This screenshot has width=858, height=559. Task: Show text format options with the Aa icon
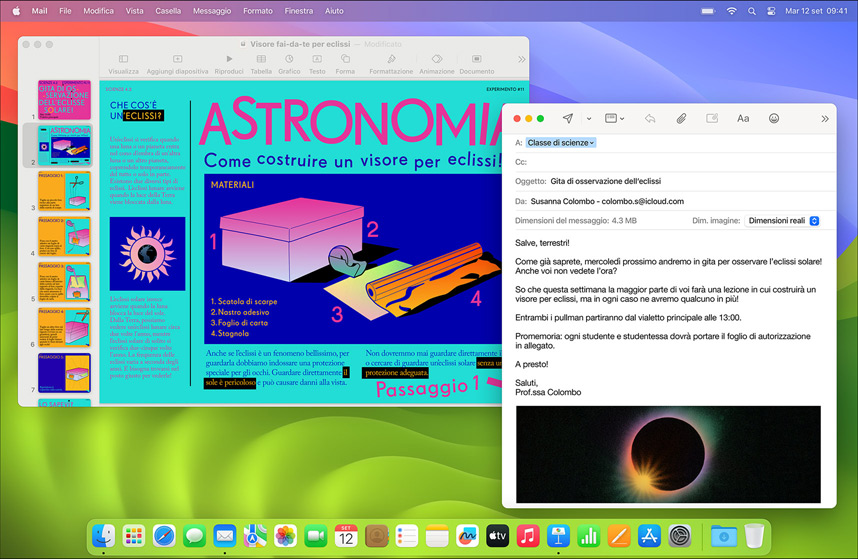click(x=743, y=118)
